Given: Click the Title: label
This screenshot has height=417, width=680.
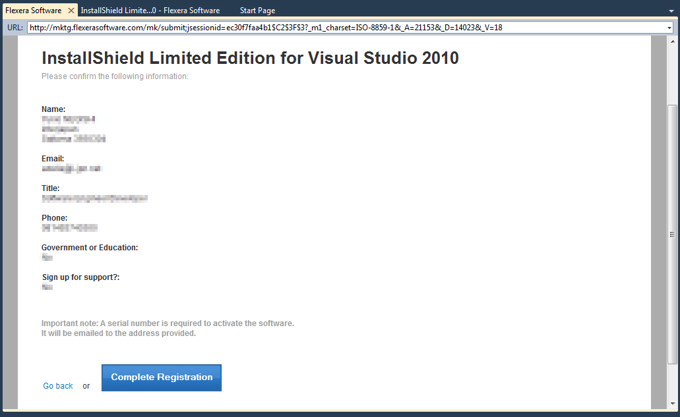Looking at the screenshot, I should [50, 188].
